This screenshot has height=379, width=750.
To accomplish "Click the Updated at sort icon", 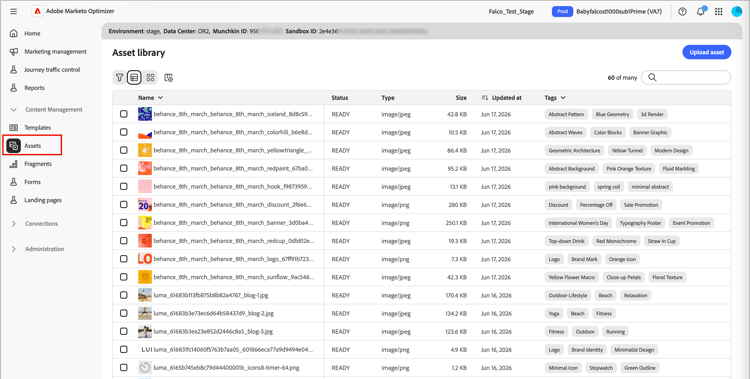I will [x=485, y=98].
